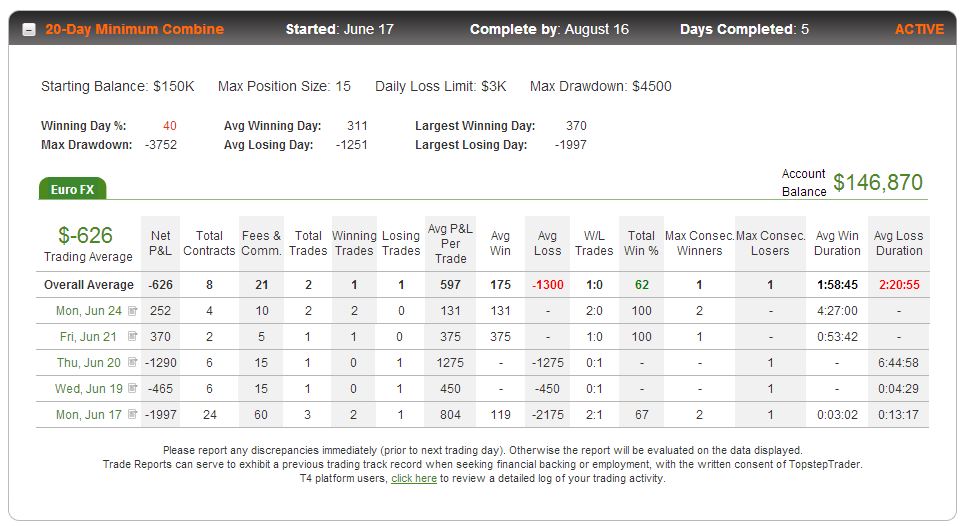Click the Account Balance $146,870 amount

[x=878, y=183]
